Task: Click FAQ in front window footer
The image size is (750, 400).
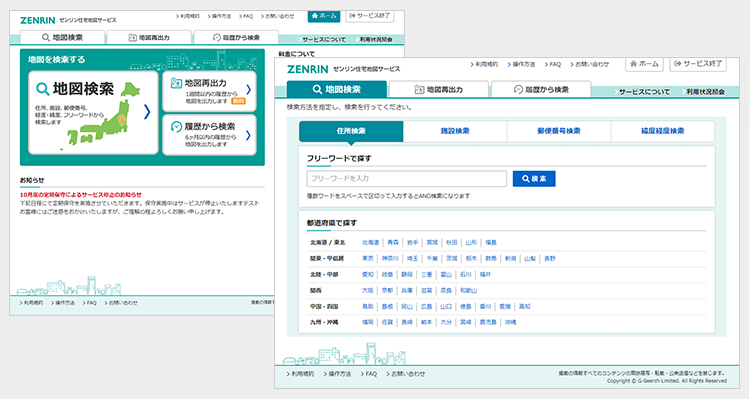Action: tap(369, 374)
